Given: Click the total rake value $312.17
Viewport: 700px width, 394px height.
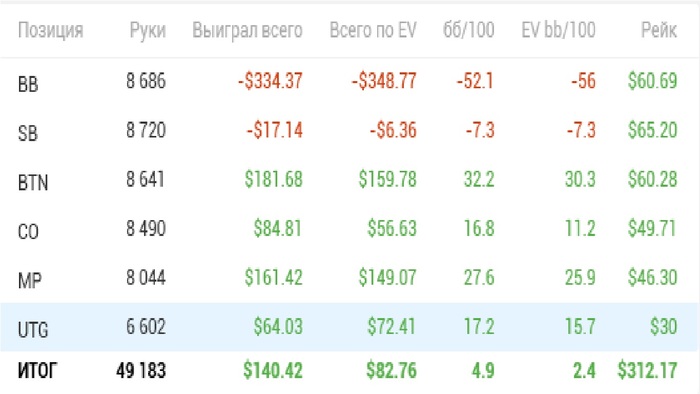Looking at the screenshot, I should tap(647, 370).
